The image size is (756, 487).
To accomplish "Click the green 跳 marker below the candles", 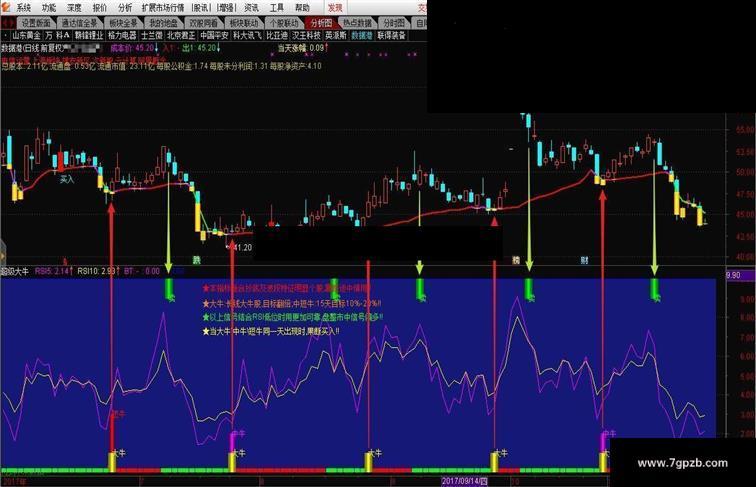I will (x=196, y=260).
